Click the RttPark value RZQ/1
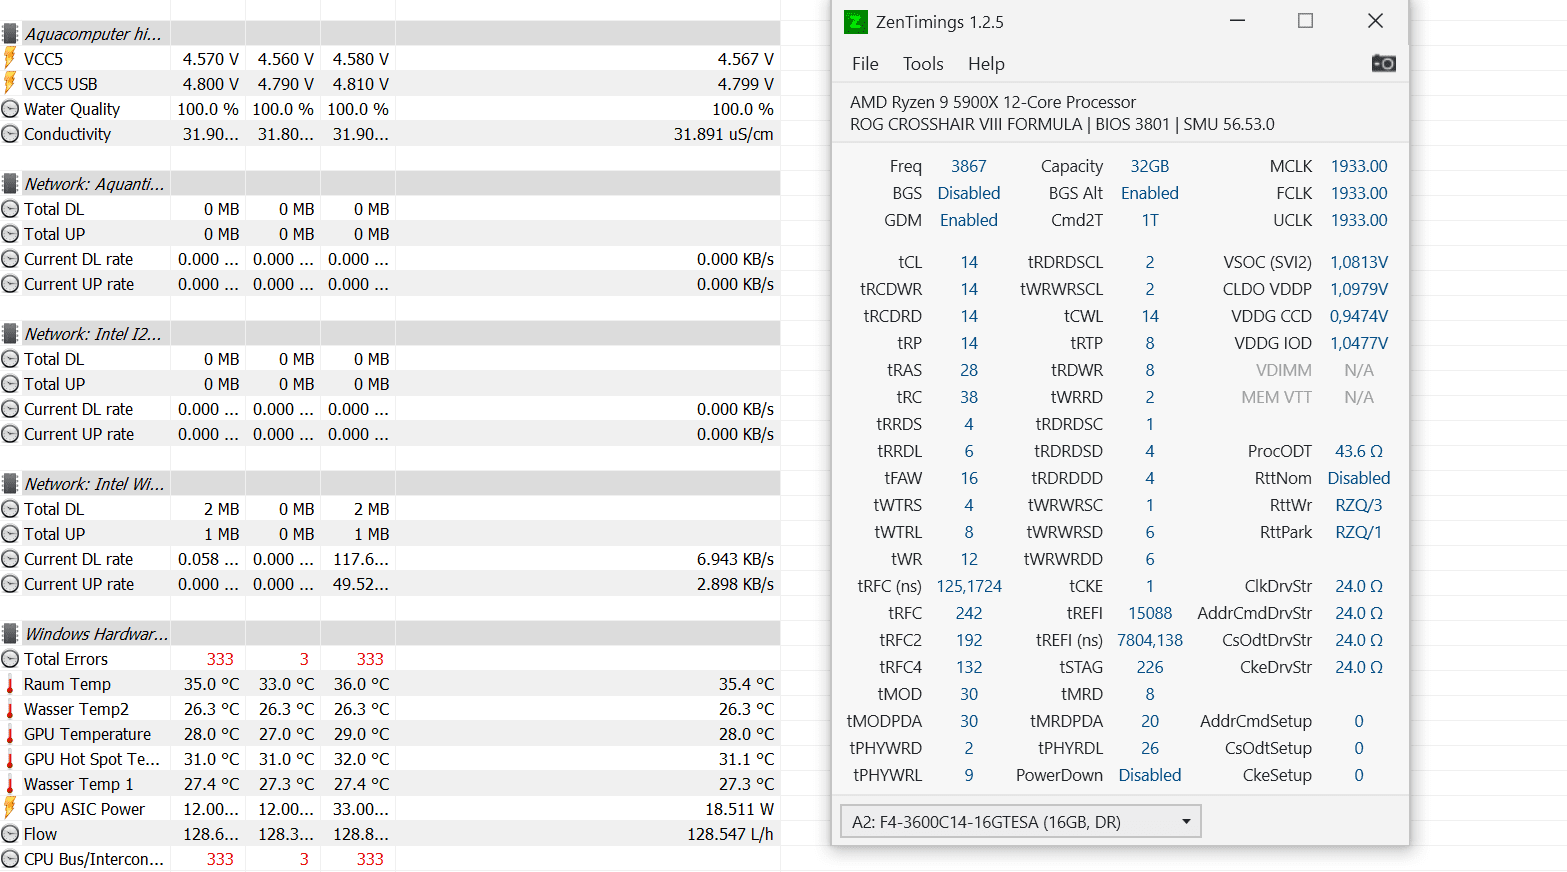The width and height of the screenshot is (1567, 872). coord(1359,532)
